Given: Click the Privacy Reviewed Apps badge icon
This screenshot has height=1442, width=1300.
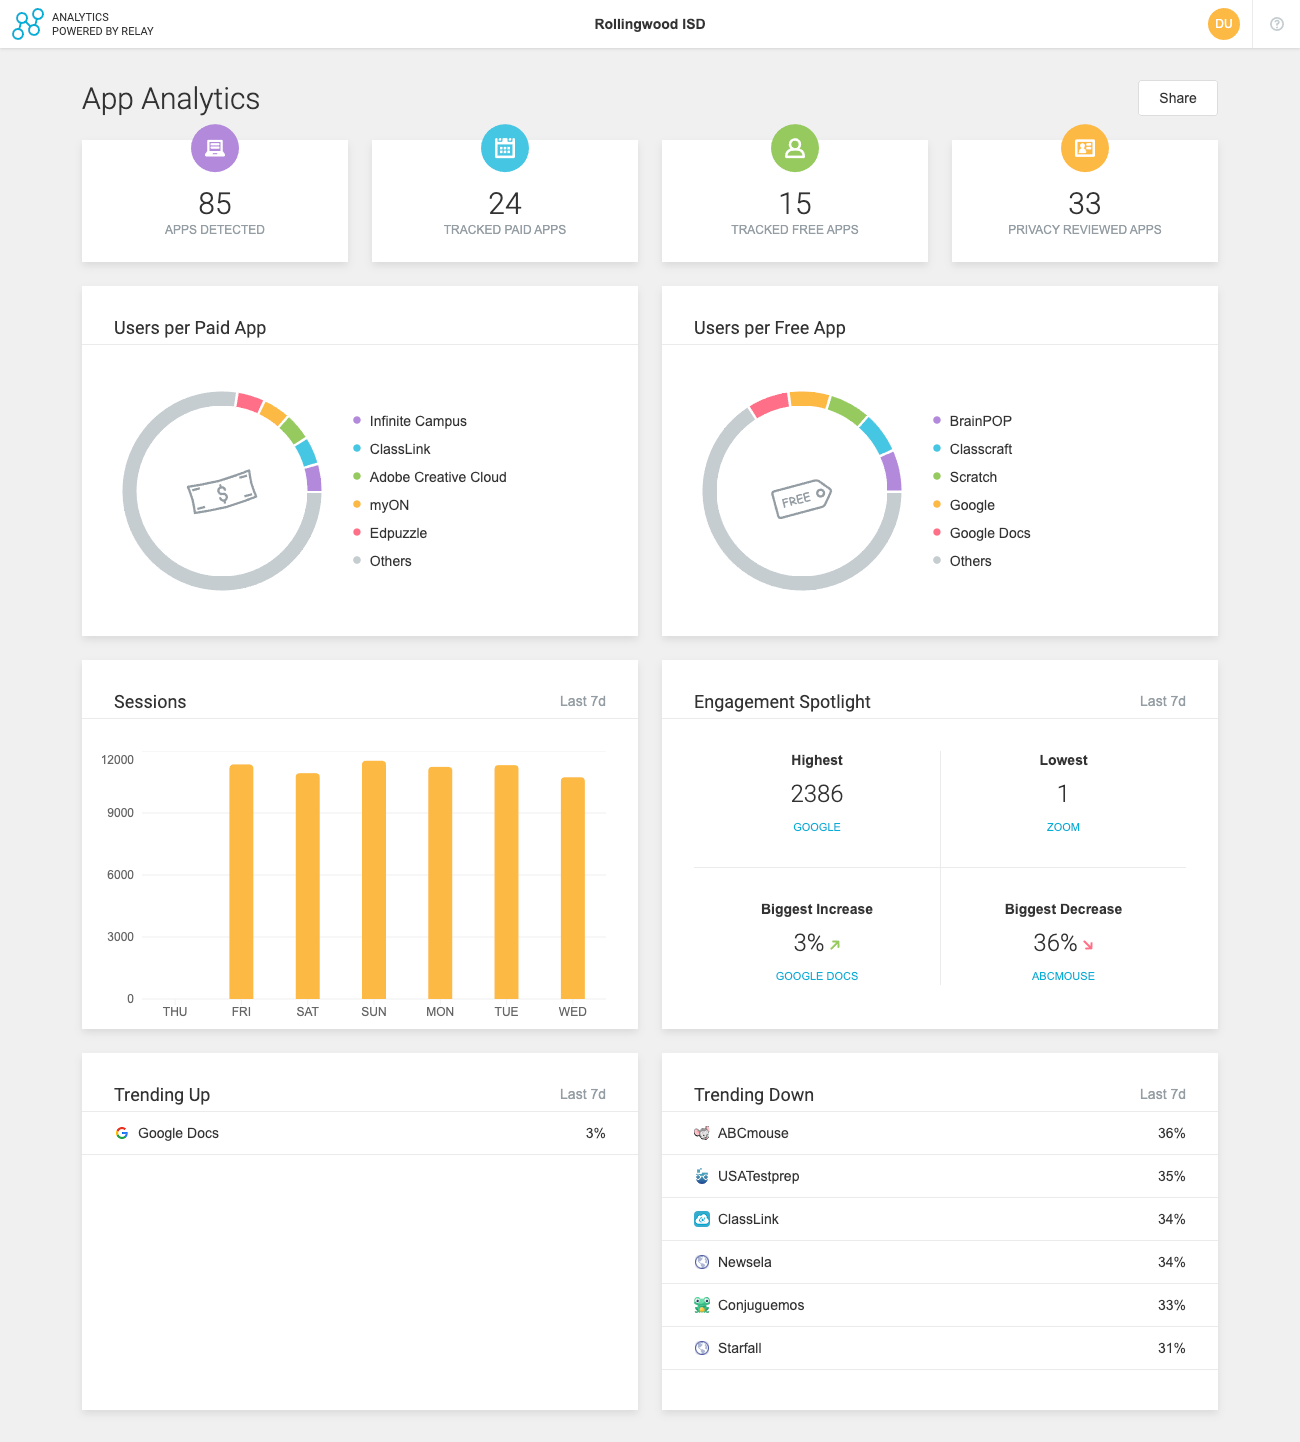Looking at the screenshot, I should (1084, 148).
